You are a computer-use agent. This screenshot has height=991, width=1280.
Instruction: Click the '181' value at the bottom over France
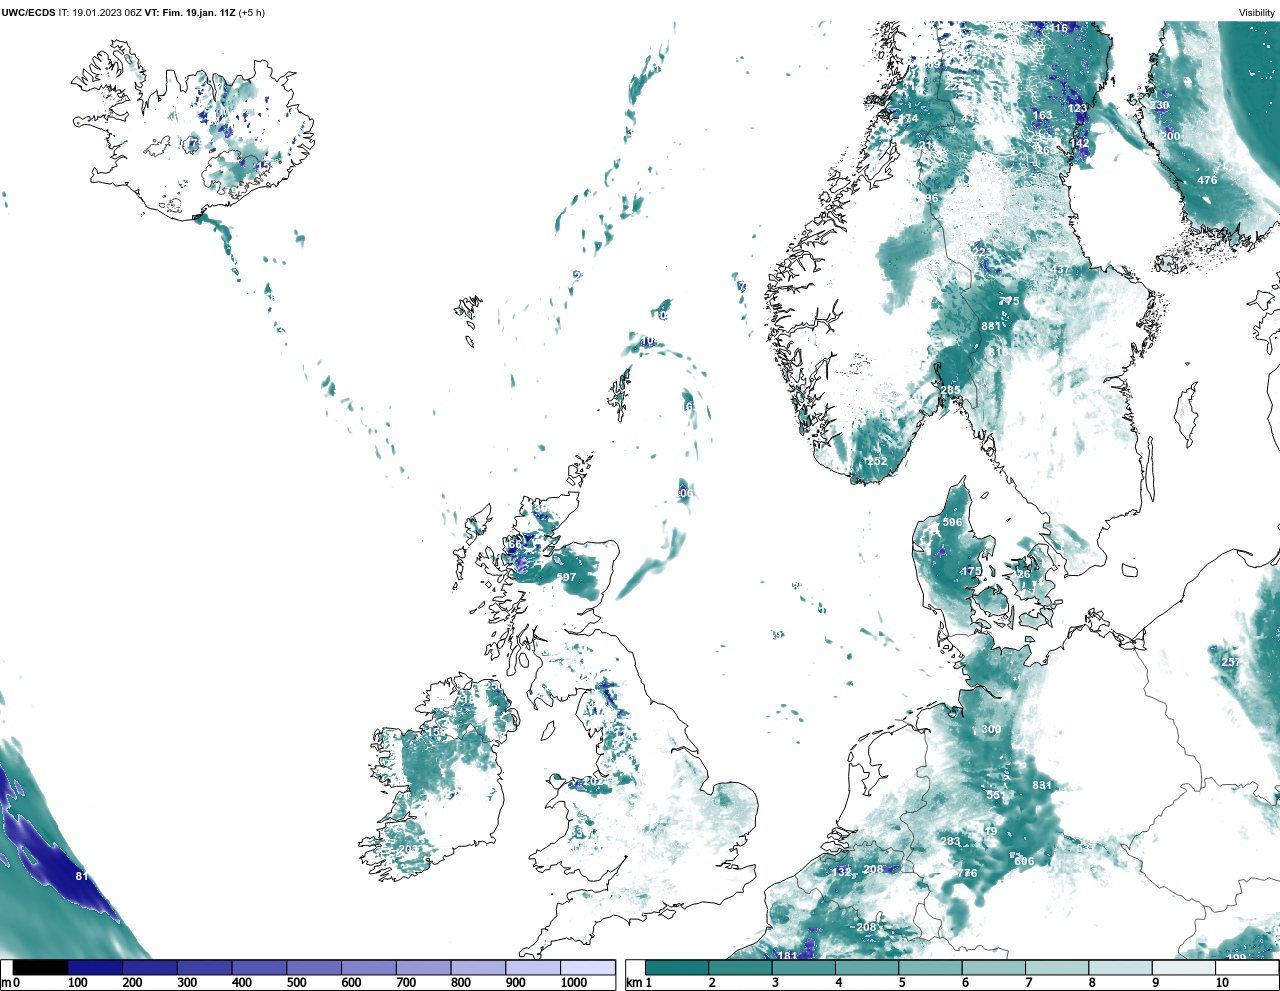click(x=788, y=956)
